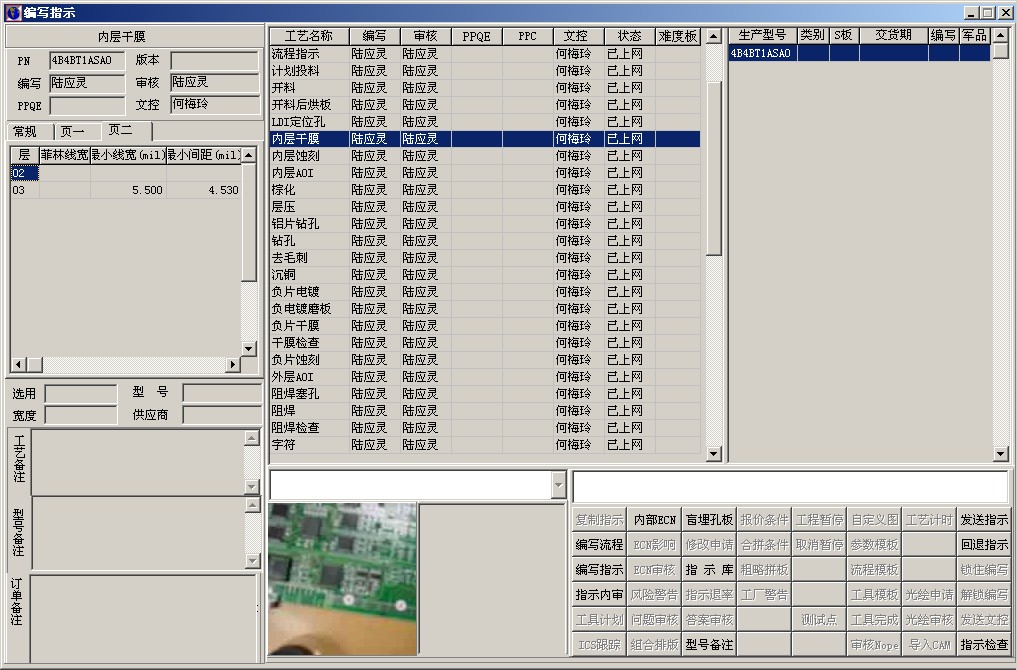Viewport: 1017px width, 670px height.
Task: Click the 生产型号 column header
Action: pyautogui.click(x=762, y=36)
